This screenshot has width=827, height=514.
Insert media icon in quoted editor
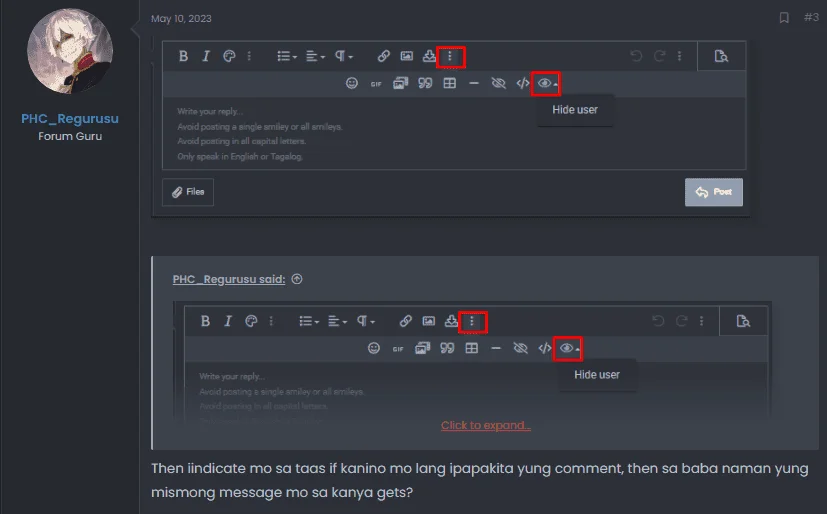(422, 348)
